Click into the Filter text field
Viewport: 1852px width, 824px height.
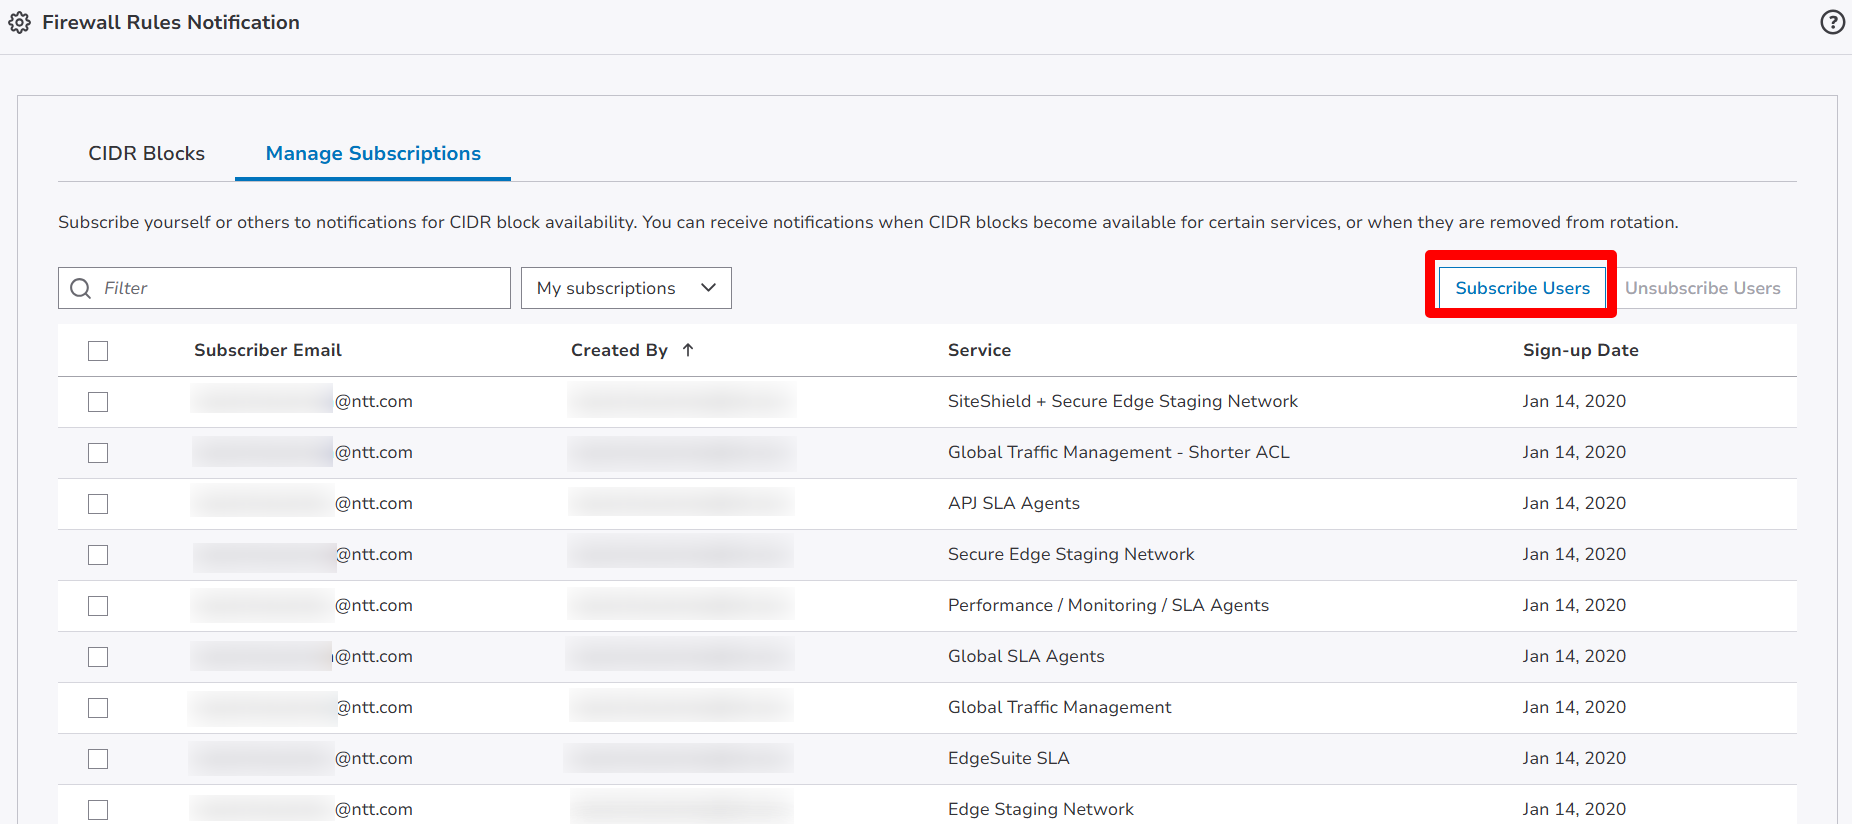(300, 288)
